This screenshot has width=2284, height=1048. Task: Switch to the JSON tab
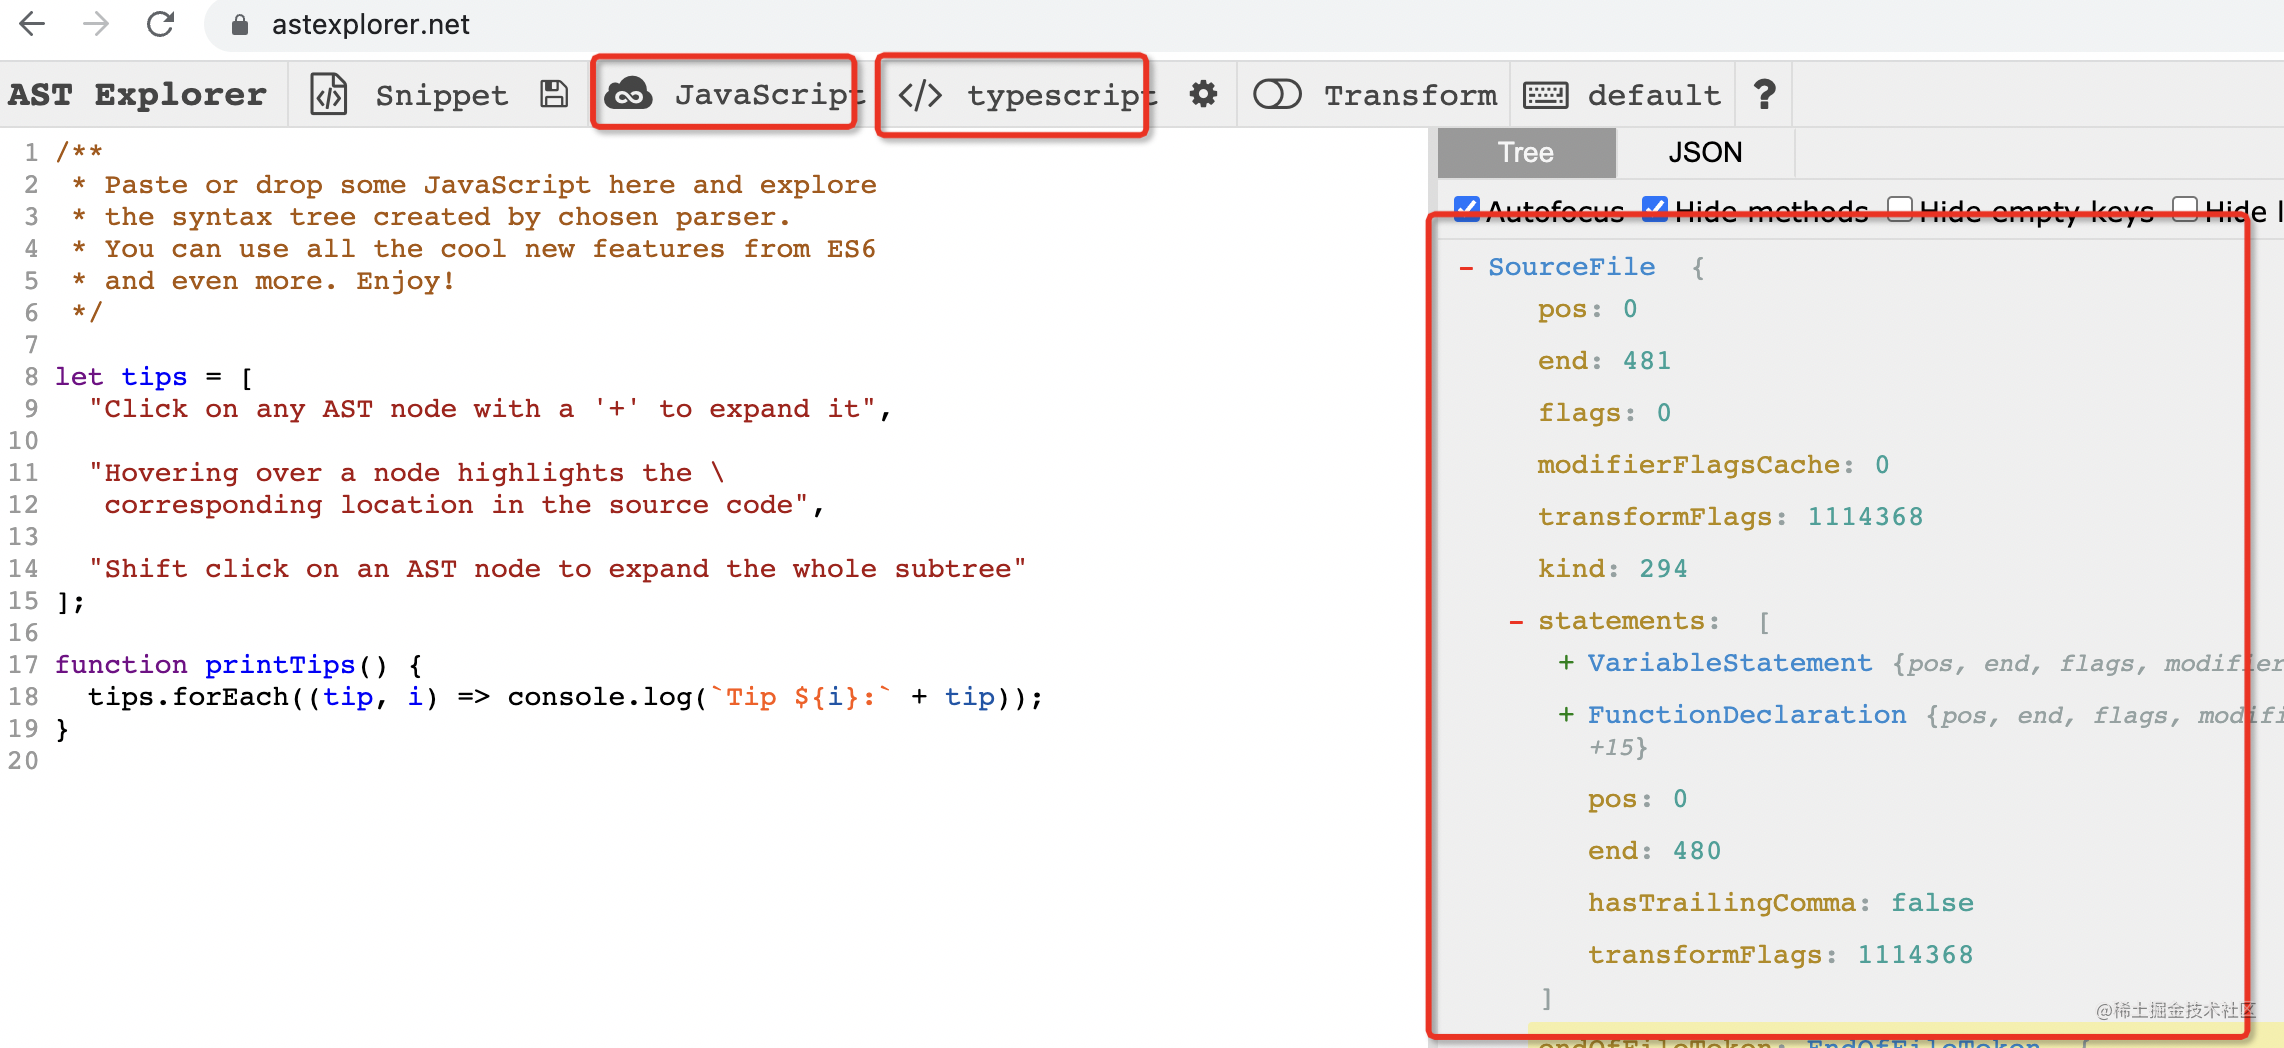point(1705,152)
